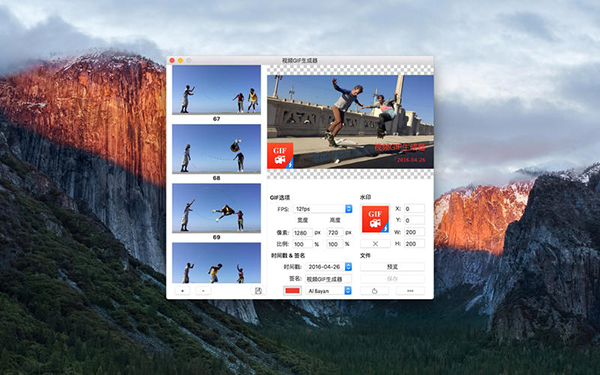Click the pixel width field 1280
Image resolution: width=600 pixels, height=375 pixels.
(302, 232)
